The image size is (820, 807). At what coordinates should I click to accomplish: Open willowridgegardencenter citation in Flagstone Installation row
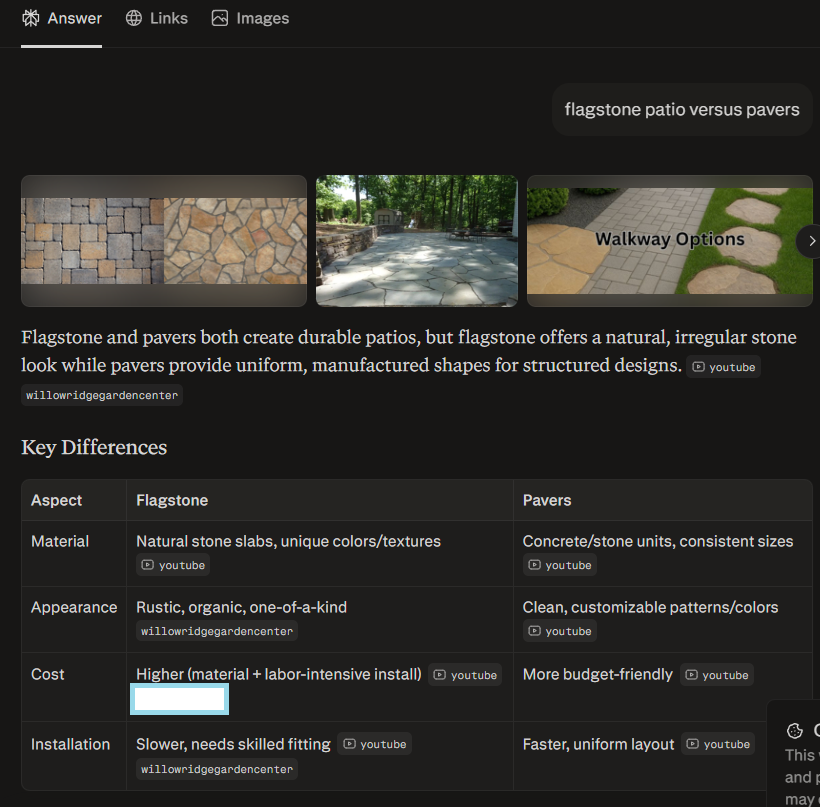coord(217,769)
